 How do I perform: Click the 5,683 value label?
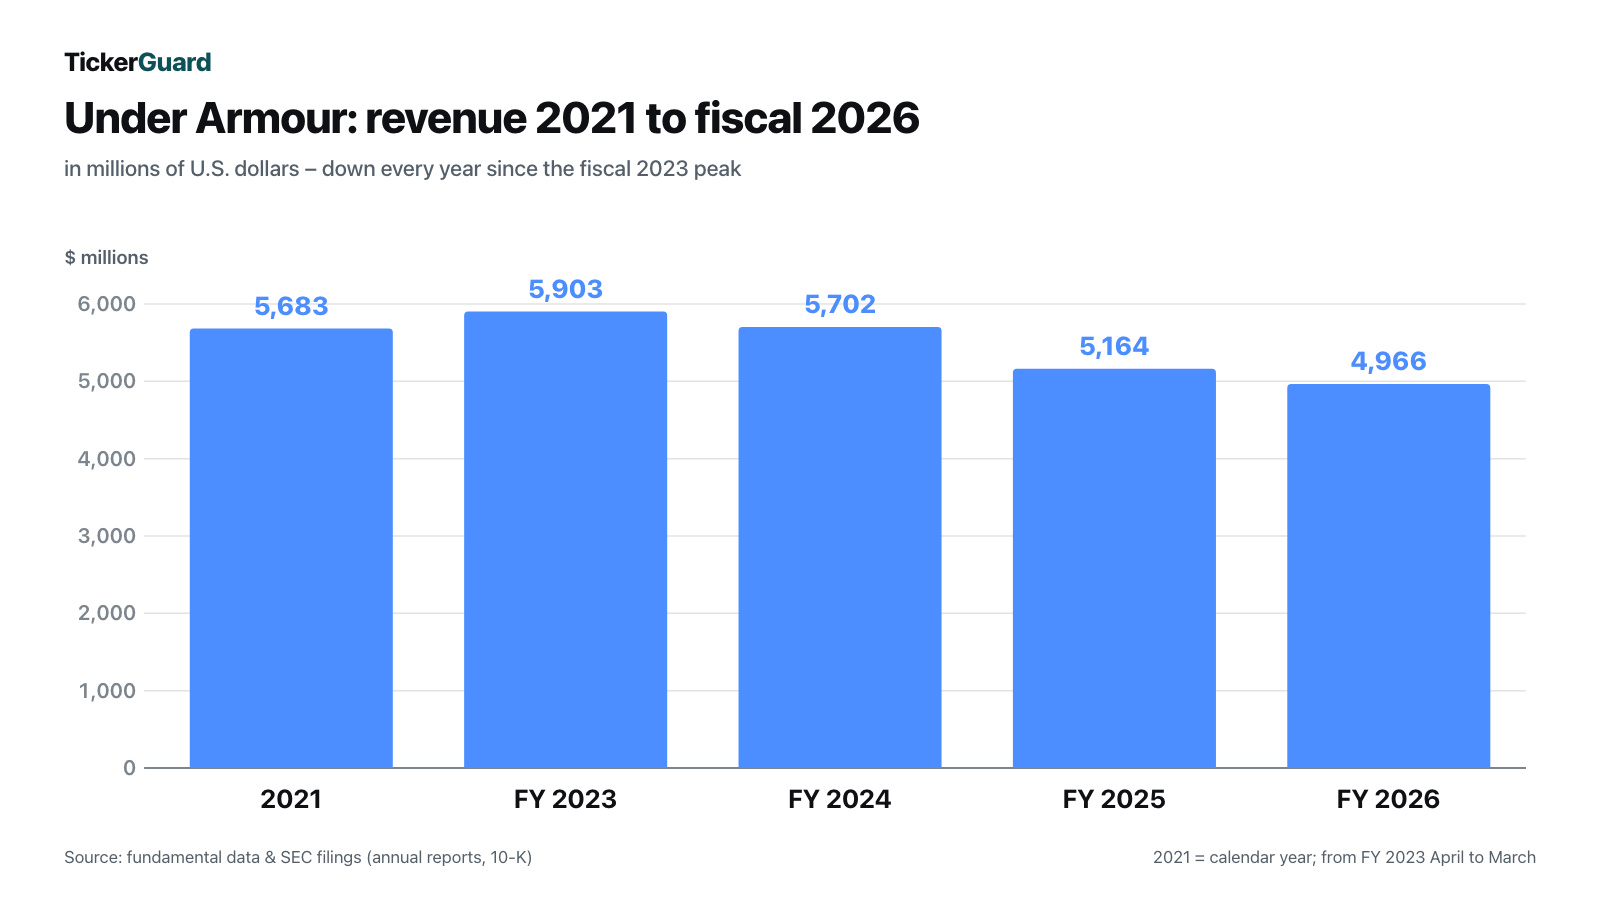(291, 306)
